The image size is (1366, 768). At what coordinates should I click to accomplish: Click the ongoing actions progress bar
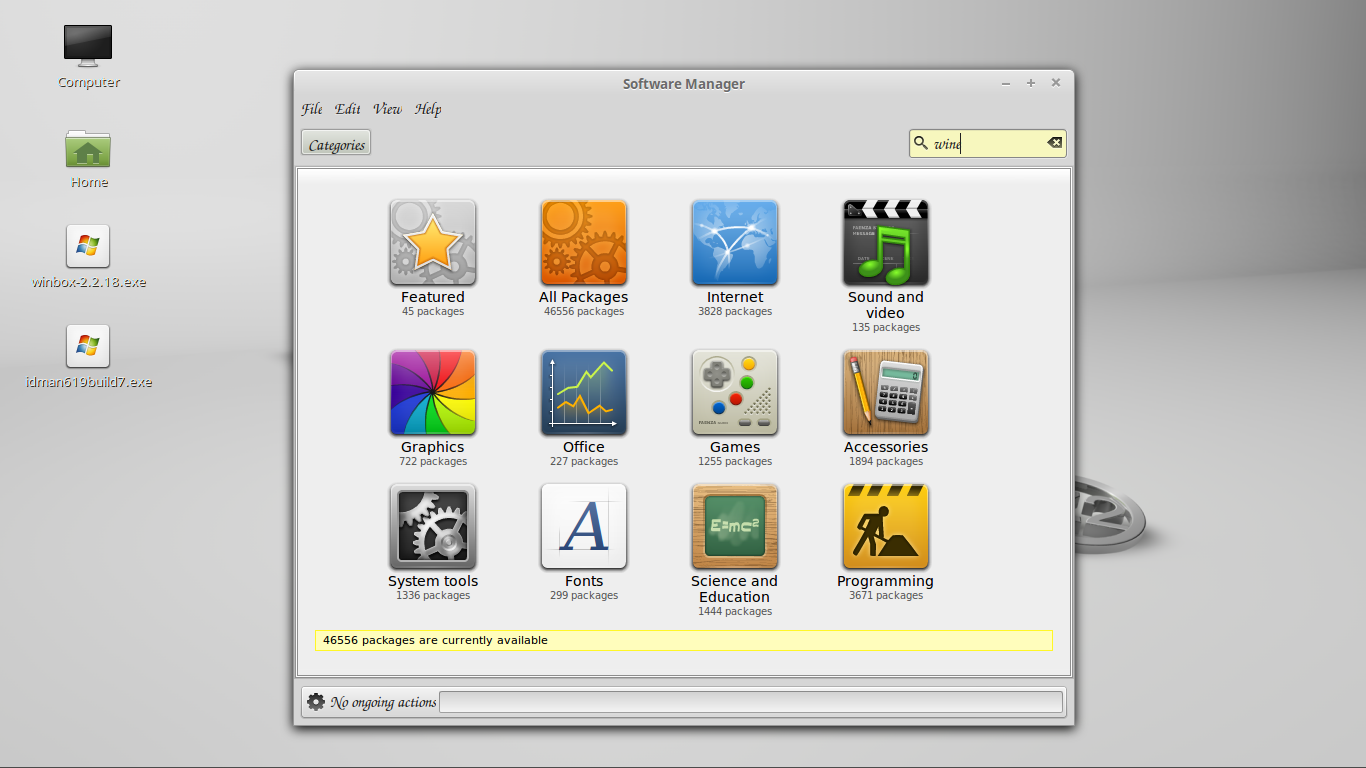pyautogui.click(x=751, y=702)
